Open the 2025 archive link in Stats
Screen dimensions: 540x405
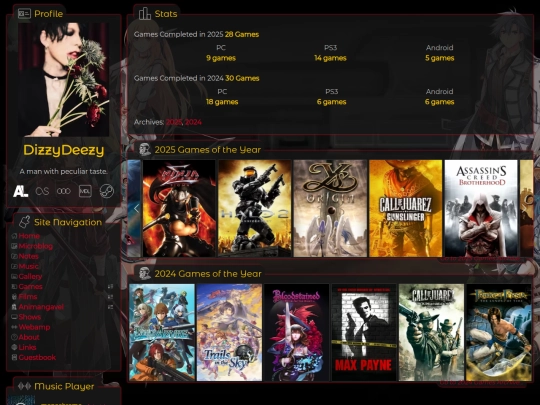(174, 122)
